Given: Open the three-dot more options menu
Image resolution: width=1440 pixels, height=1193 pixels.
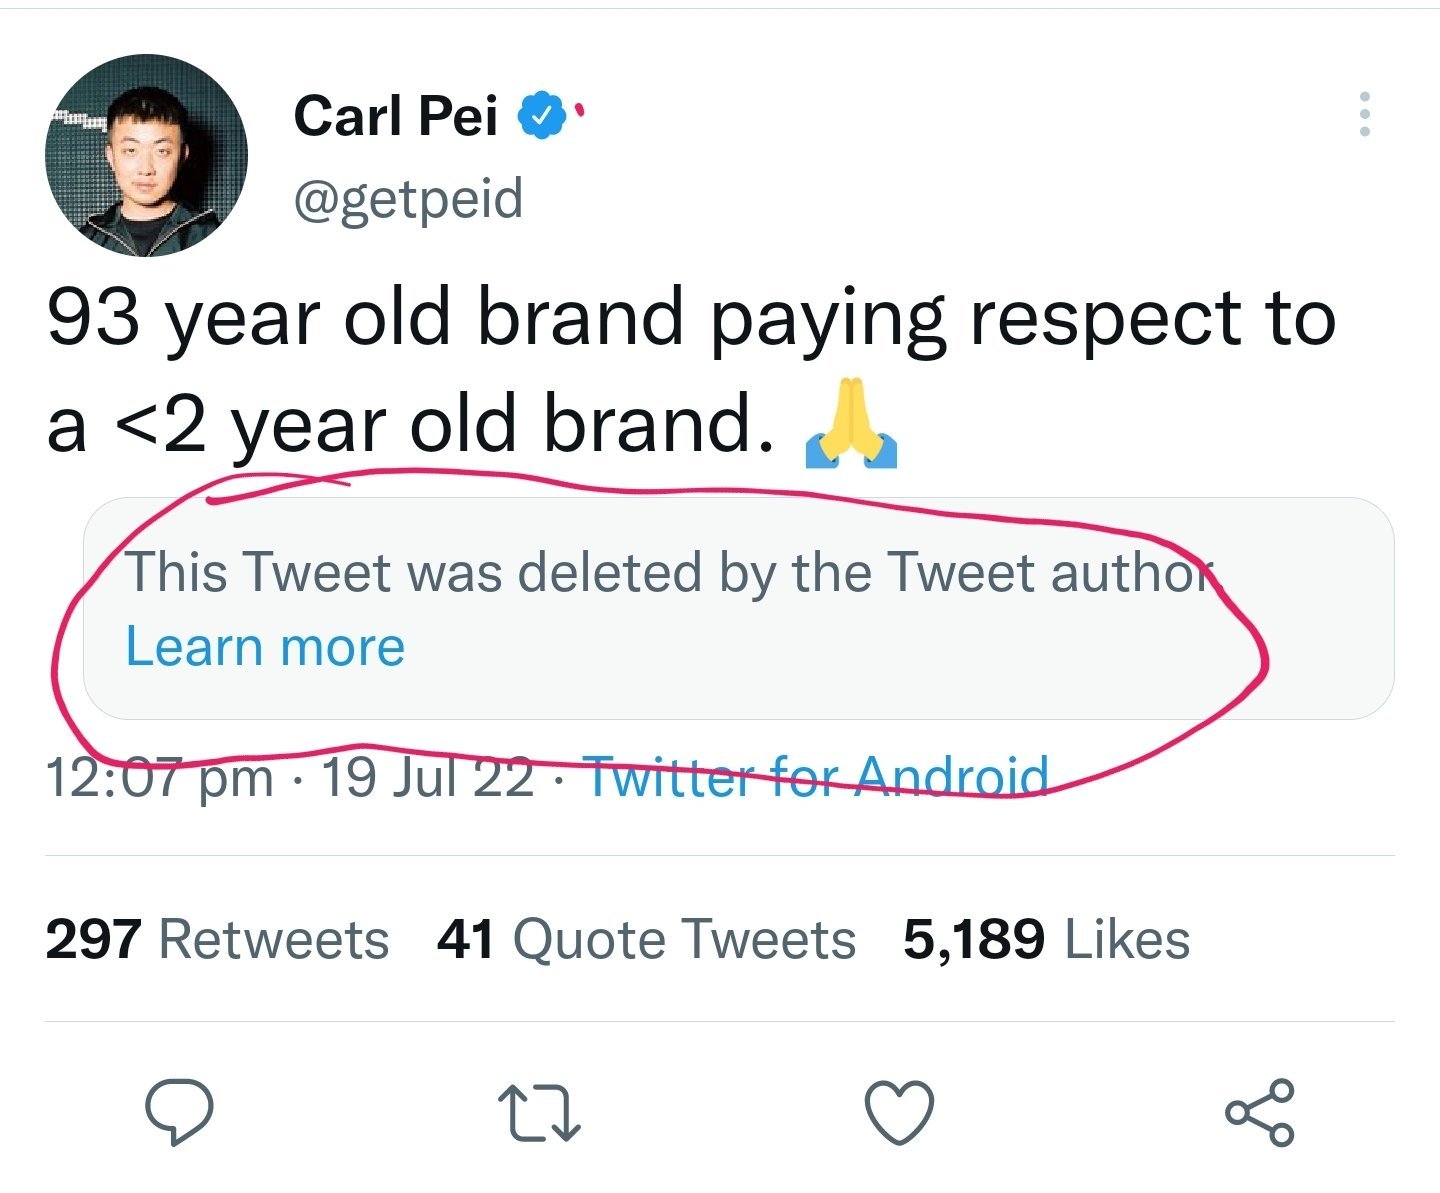Looking at the screenshot, I should (x=1365, y=115).
